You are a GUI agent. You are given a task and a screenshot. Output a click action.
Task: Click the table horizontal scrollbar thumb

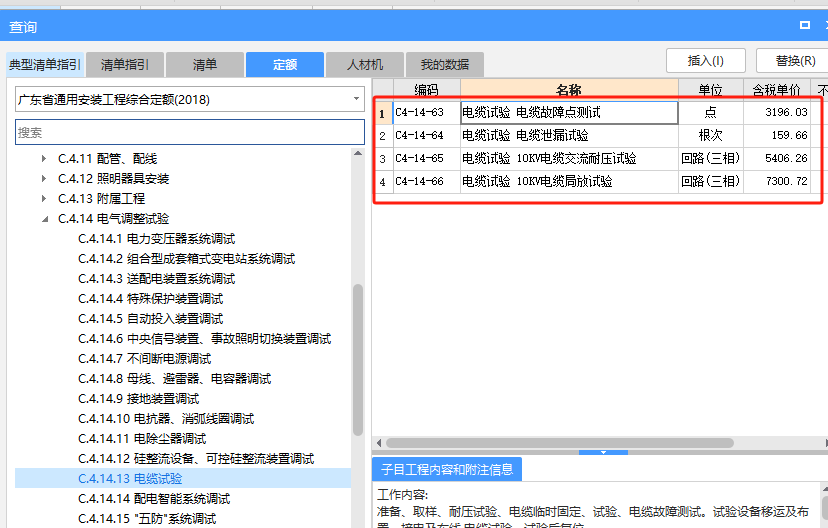tap(560, 442)
